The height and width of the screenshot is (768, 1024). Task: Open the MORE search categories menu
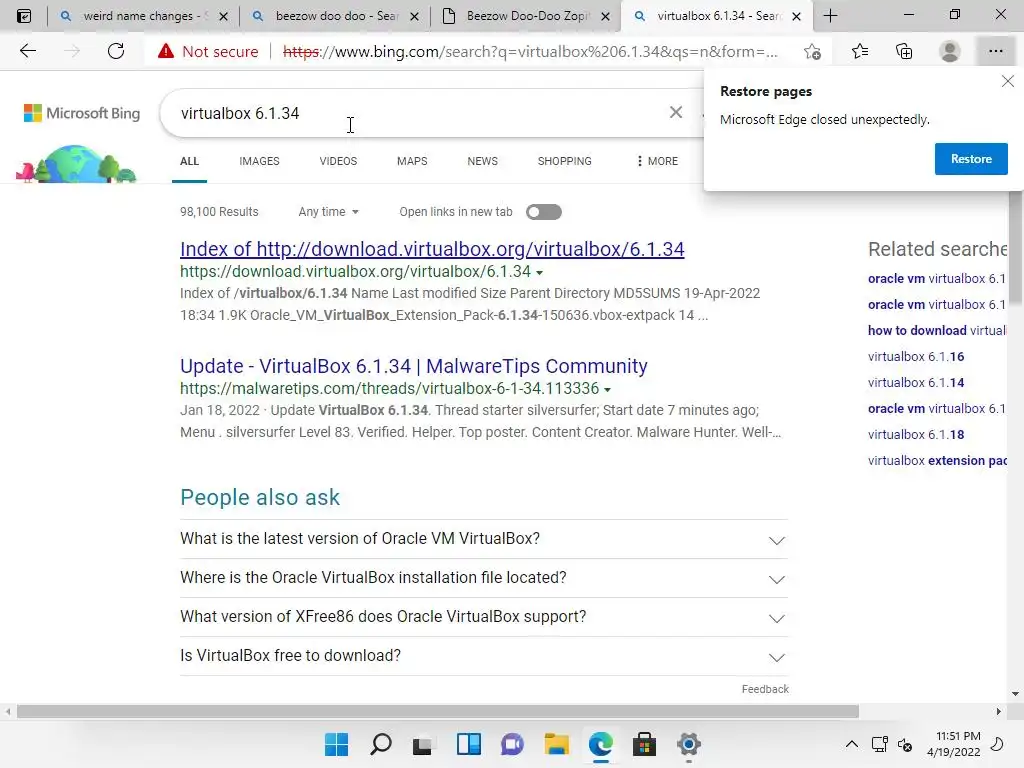[x=657, y=161]
